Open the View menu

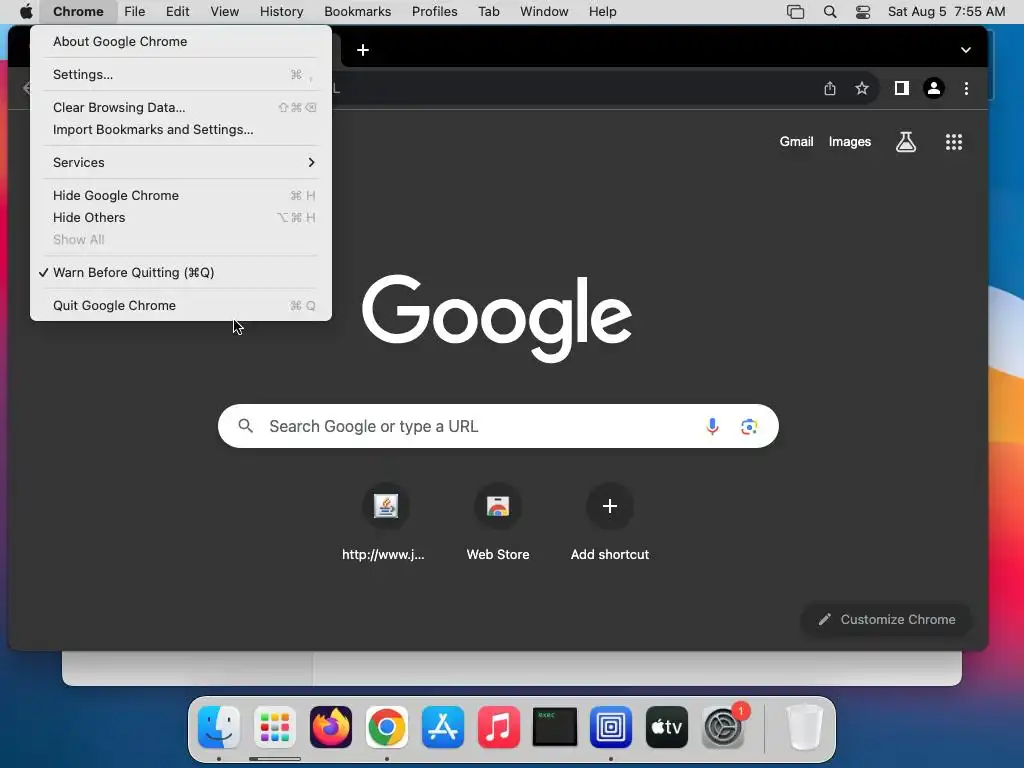[x=225, y=12]
